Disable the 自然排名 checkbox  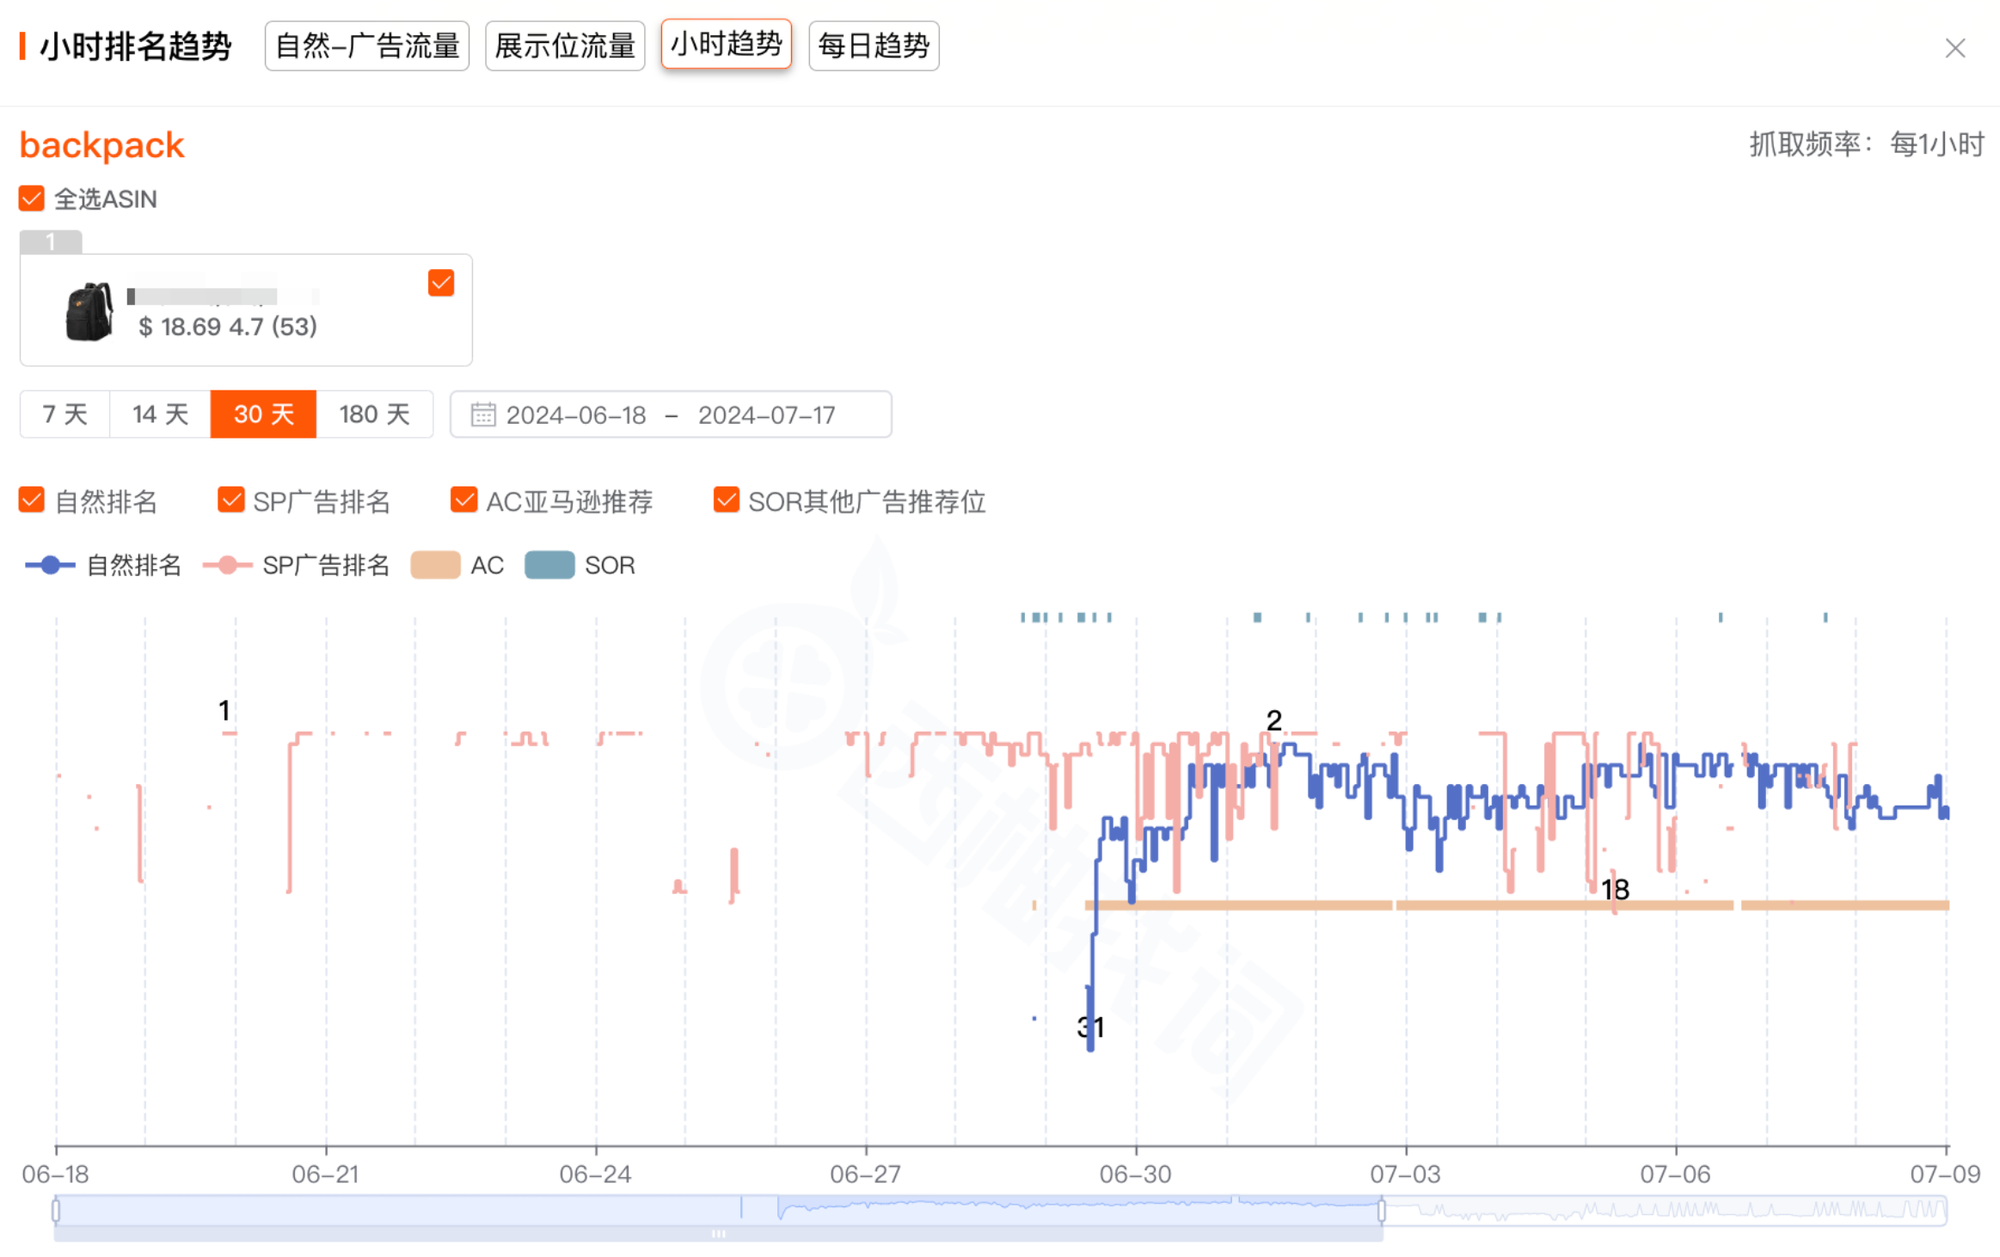(32, 501)
